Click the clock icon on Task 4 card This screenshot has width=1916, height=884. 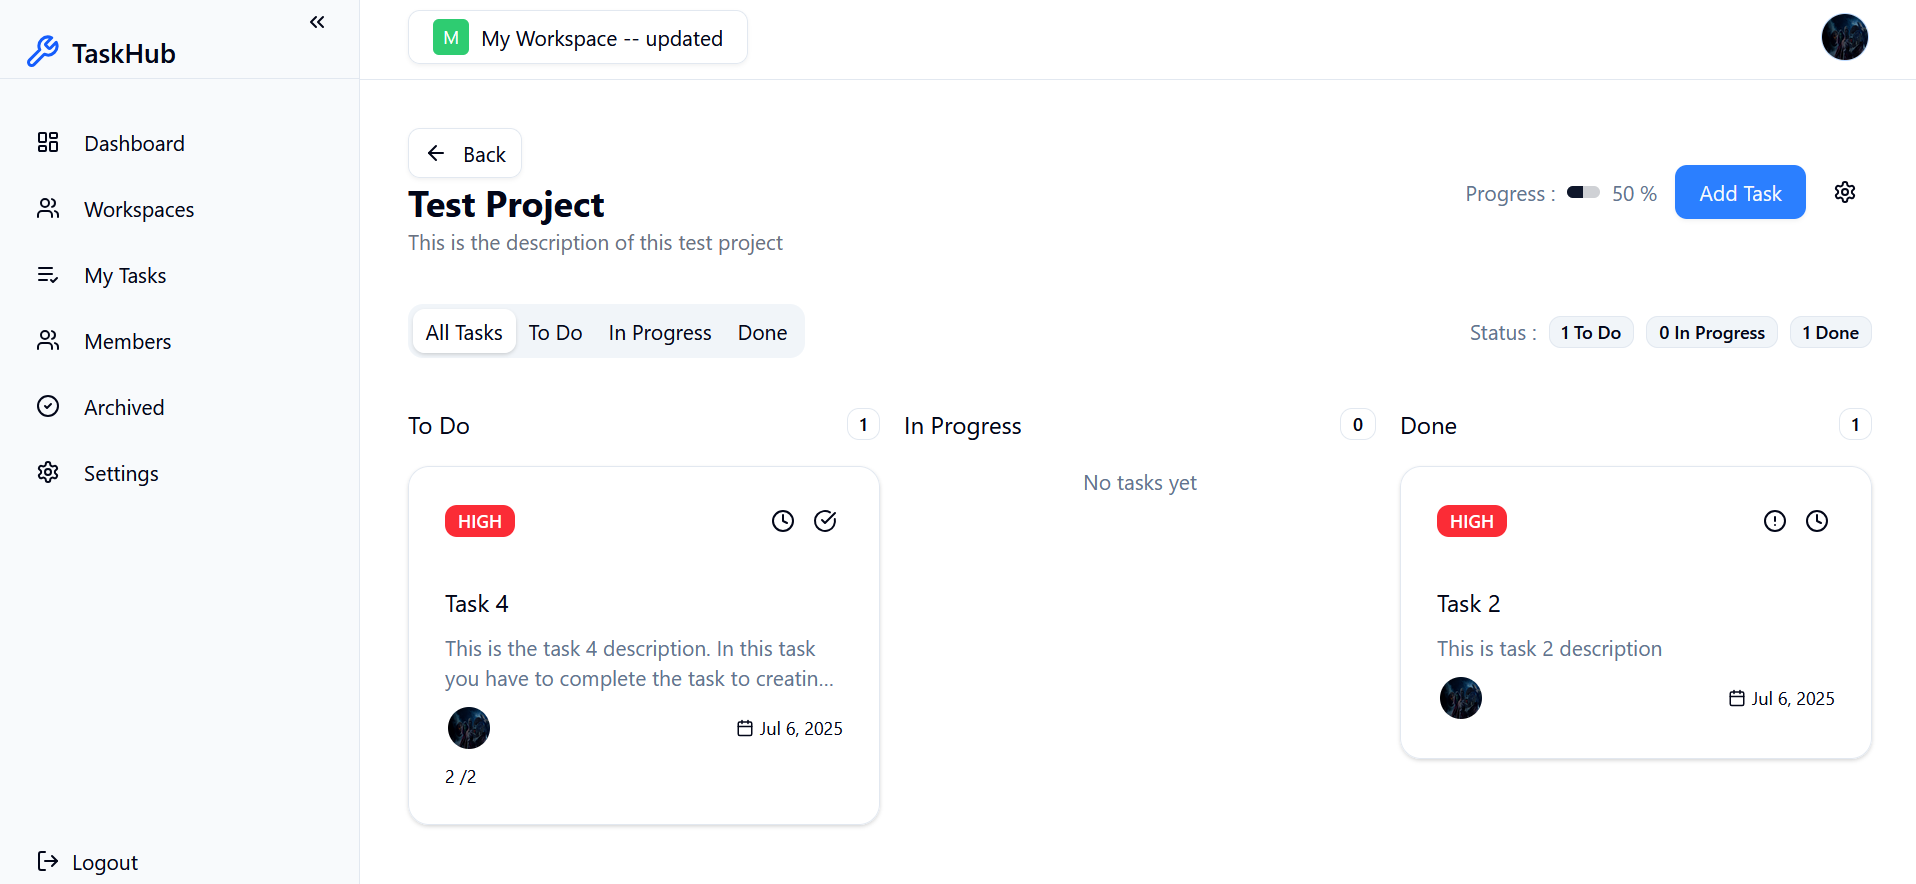[783, 521]
